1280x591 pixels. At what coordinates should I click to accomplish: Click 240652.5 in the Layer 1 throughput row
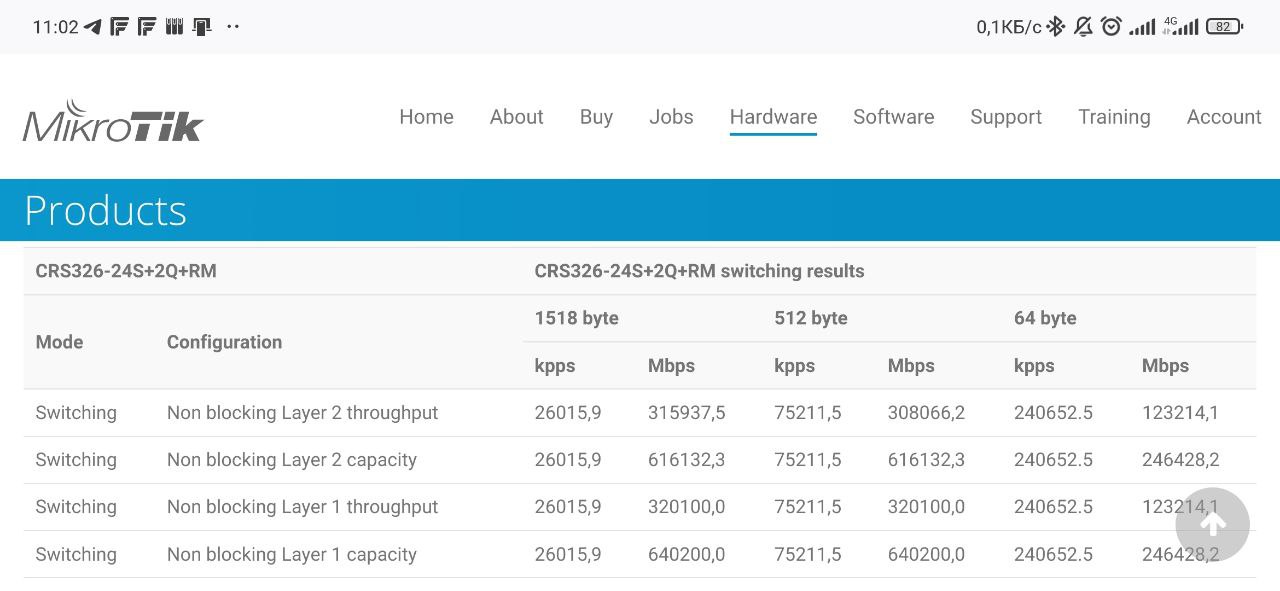pyautogui.click(x=1053, y=507)
